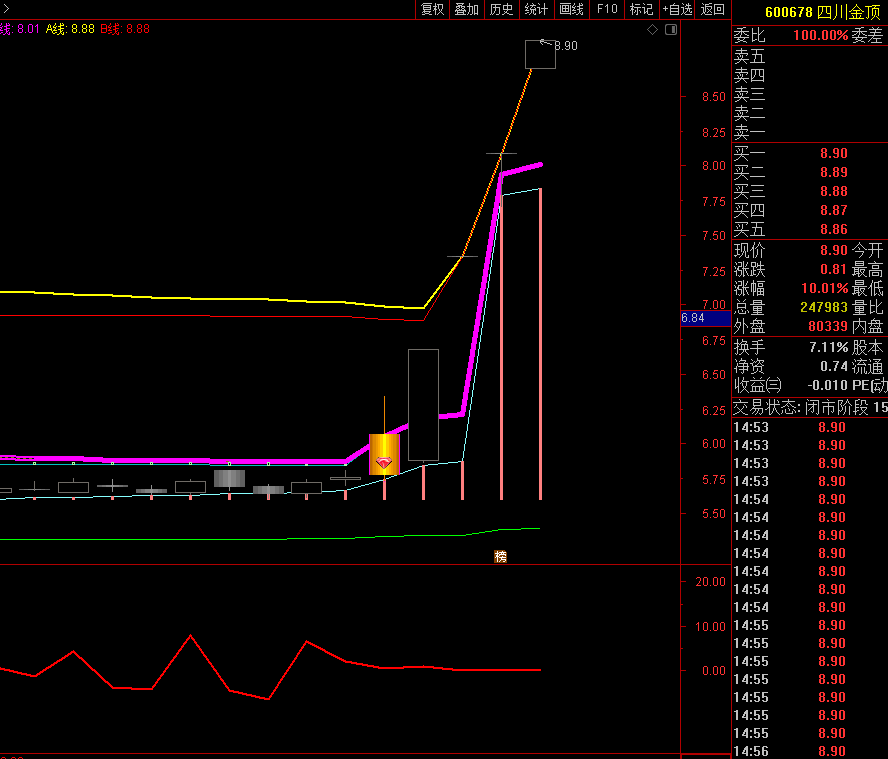
Task: Select the 14:56 8.90 tick row
Action: point(810,751)
